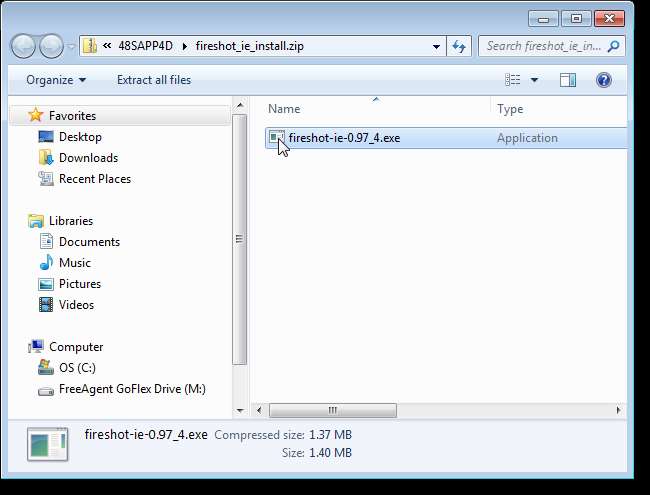Select the 48SAPP4D breadcrumb segment
Image resolution: width=650 pixels, height=495 pixels.
146,46
